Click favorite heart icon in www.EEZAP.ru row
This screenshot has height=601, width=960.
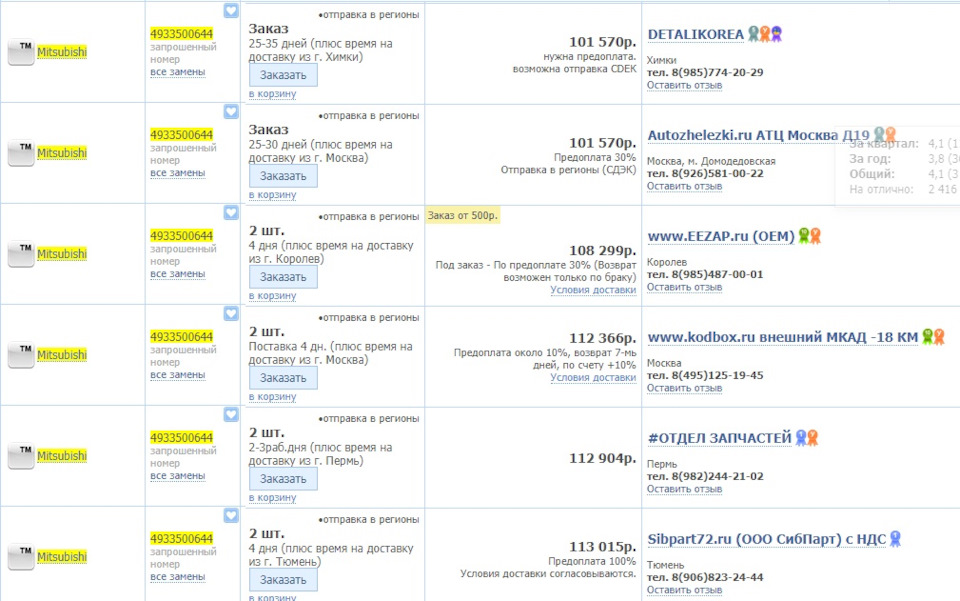click(231, 212)
